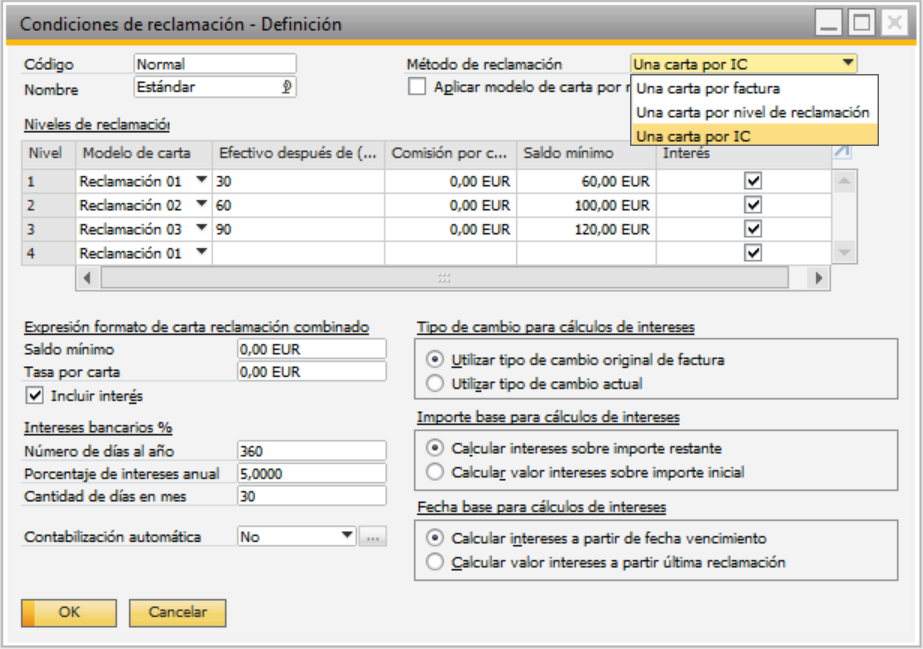923x649 pixels.
Task: Minimize the Condiciones de reclamación window
Action: click(829, 24)
